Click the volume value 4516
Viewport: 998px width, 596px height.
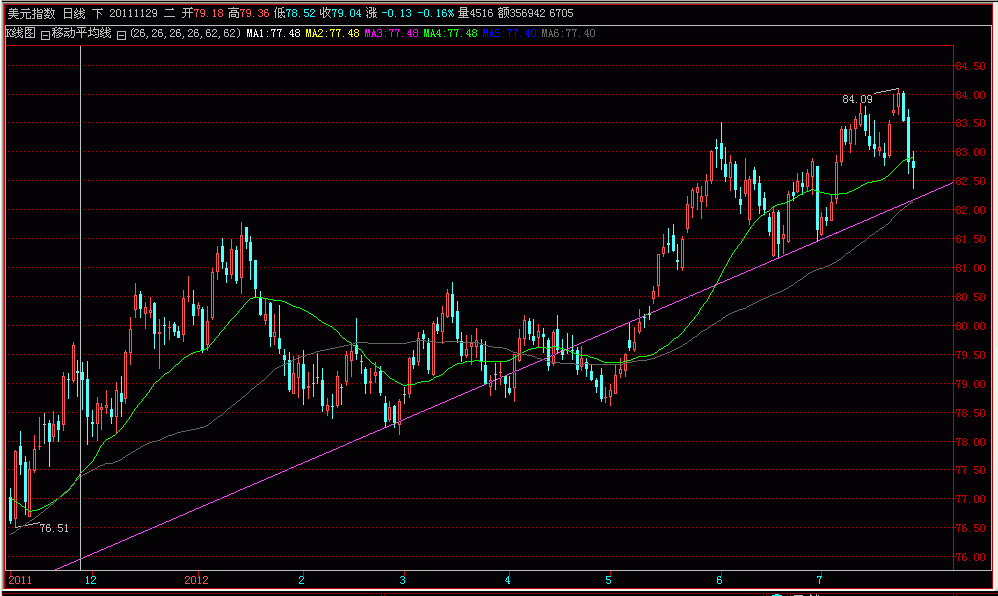pos(481,13)
